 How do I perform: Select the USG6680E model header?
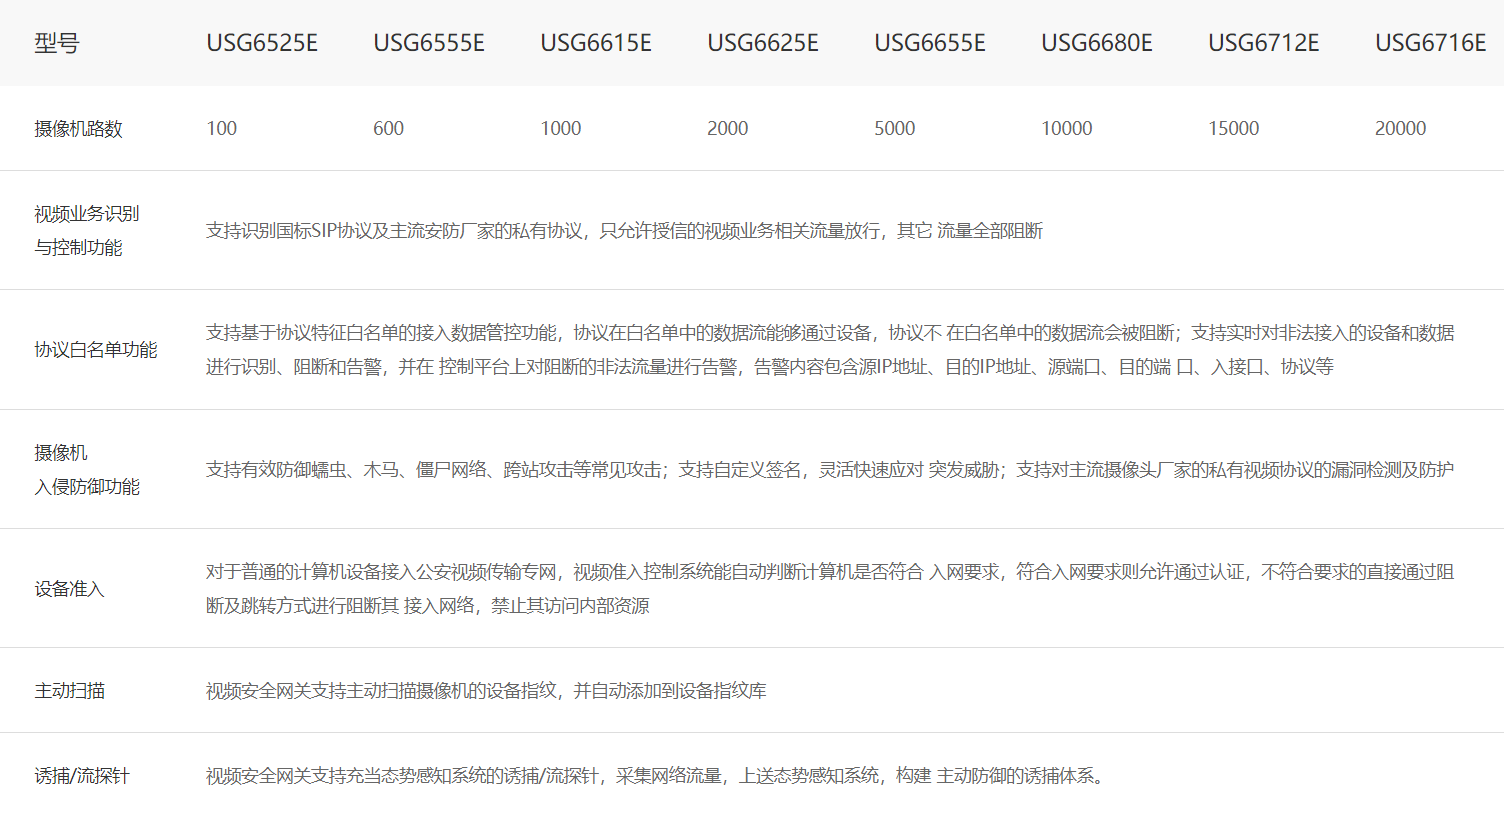pyautogui.click(x=1097, y=43)
